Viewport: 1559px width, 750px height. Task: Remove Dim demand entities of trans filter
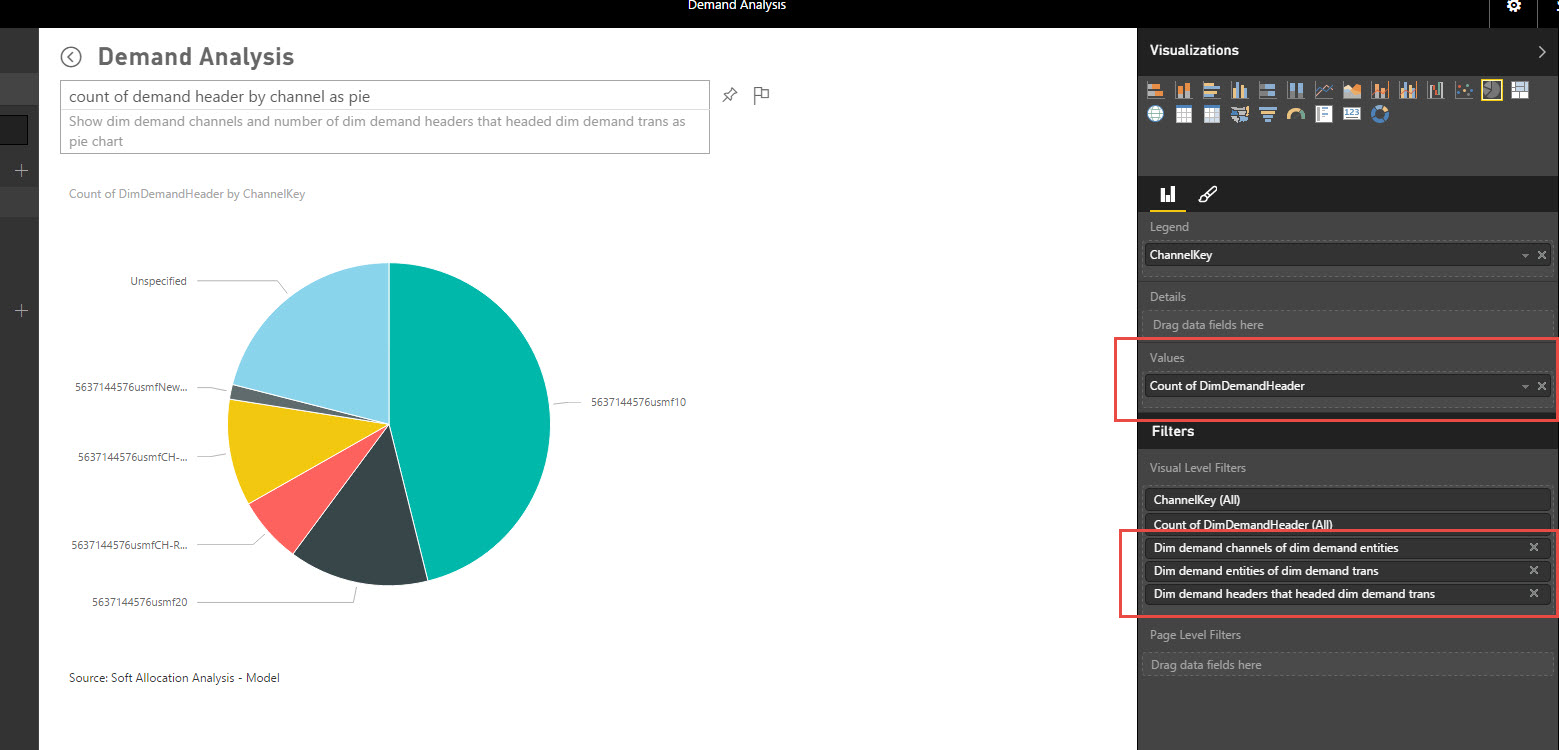click(1534, 570)
